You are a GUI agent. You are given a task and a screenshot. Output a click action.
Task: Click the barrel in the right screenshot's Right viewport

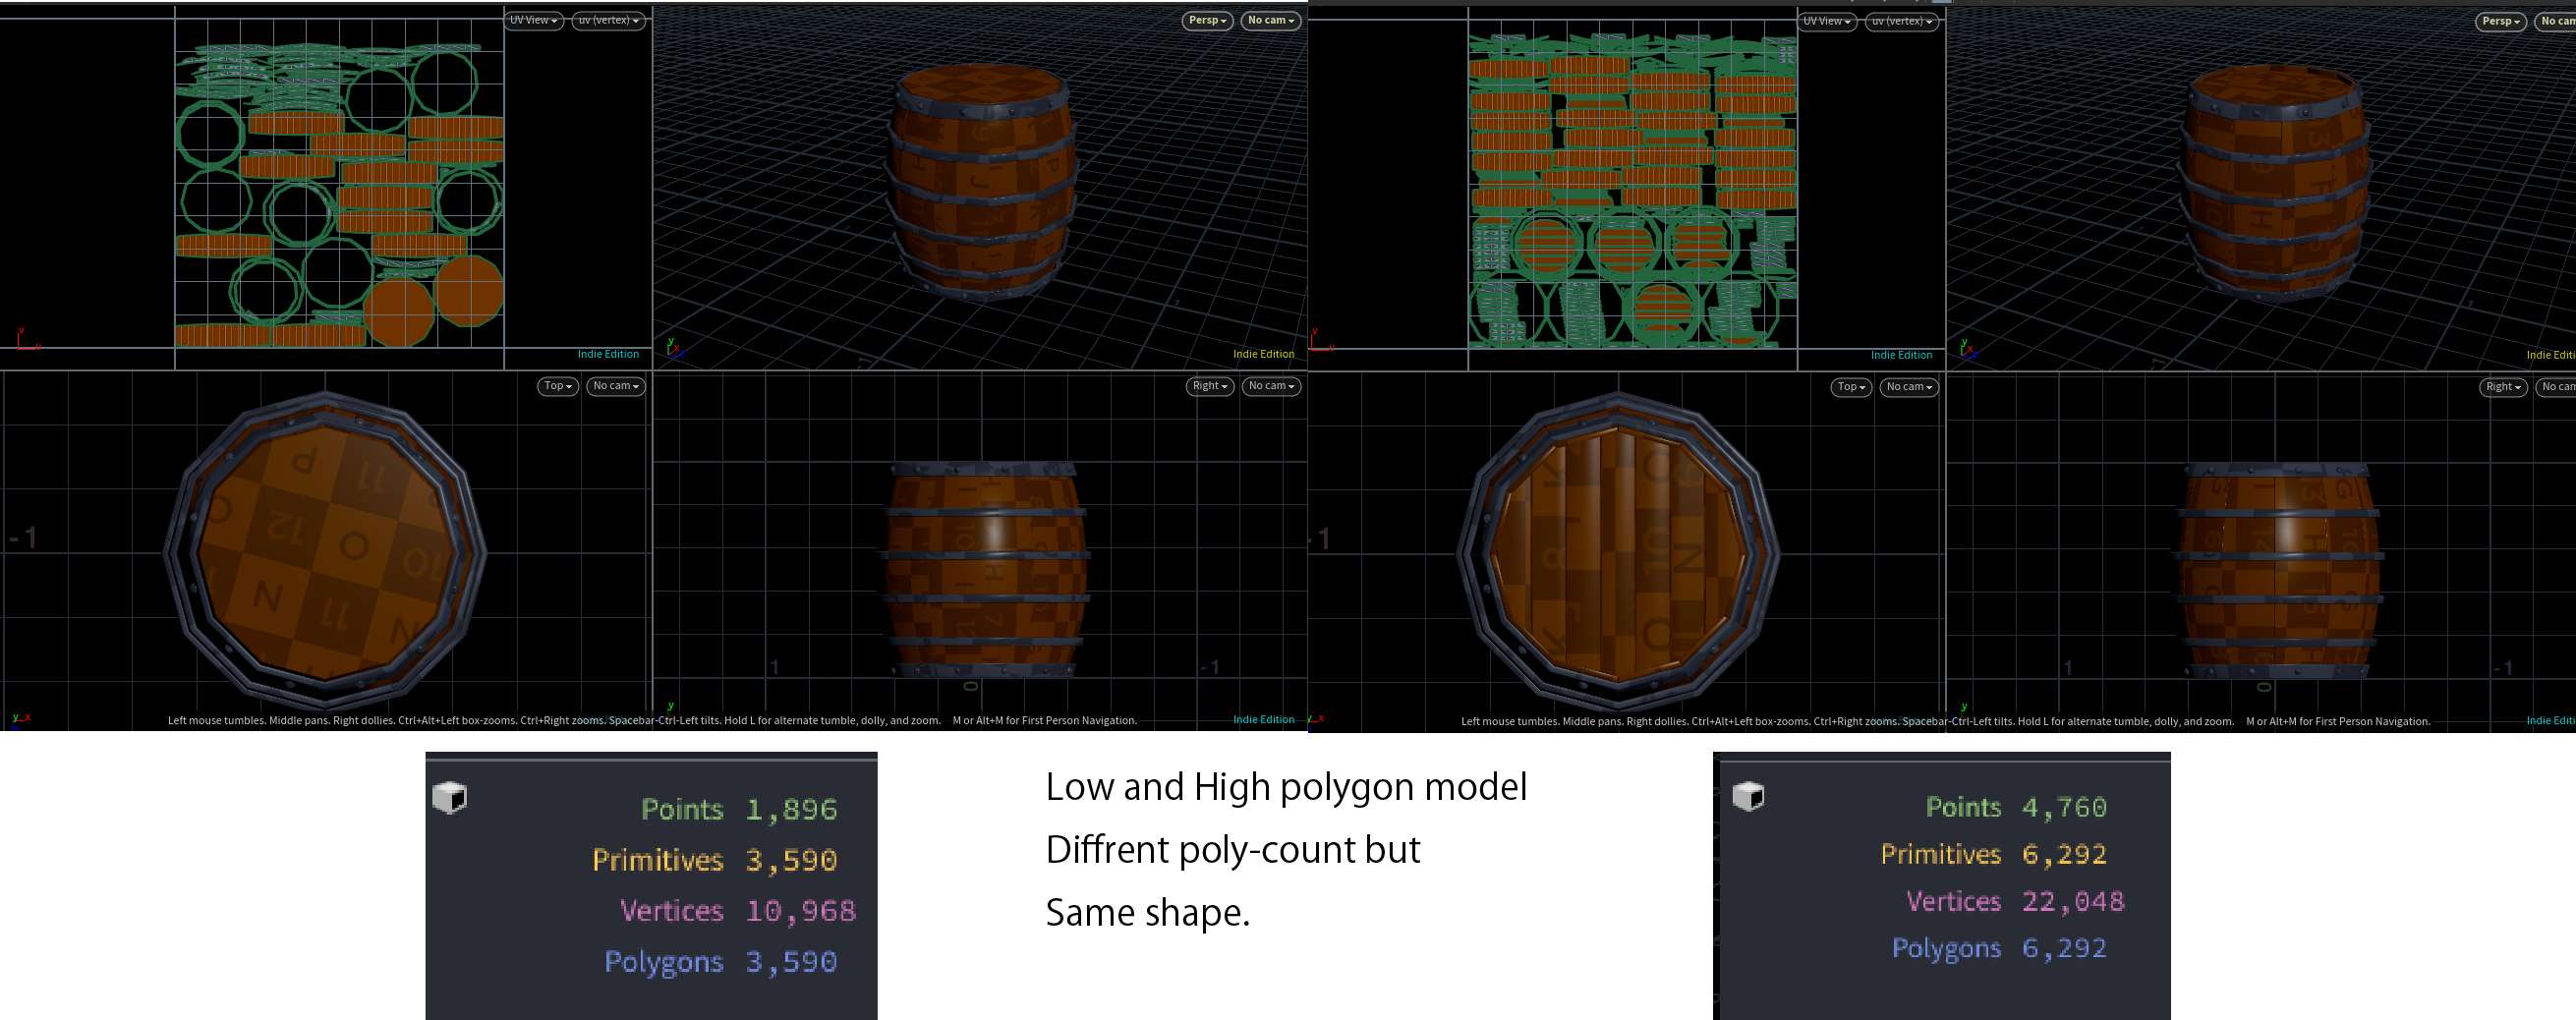(2279, 570)
